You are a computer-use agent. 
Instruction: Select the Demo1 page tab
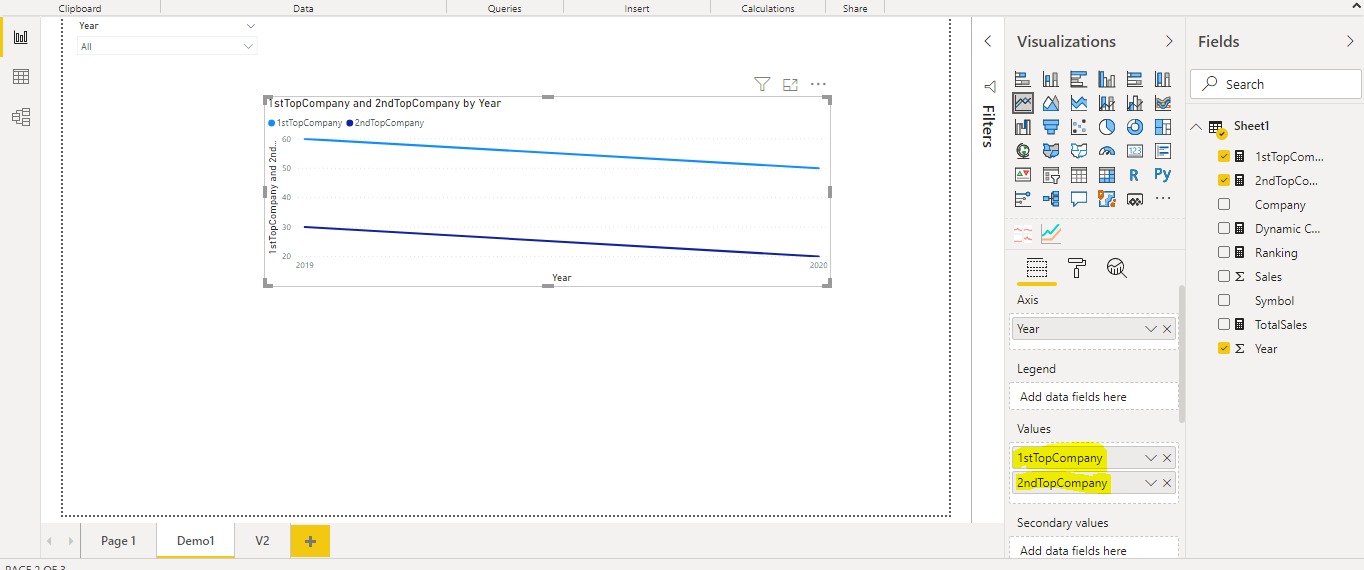pyautogui.click(x=196, y=541)
